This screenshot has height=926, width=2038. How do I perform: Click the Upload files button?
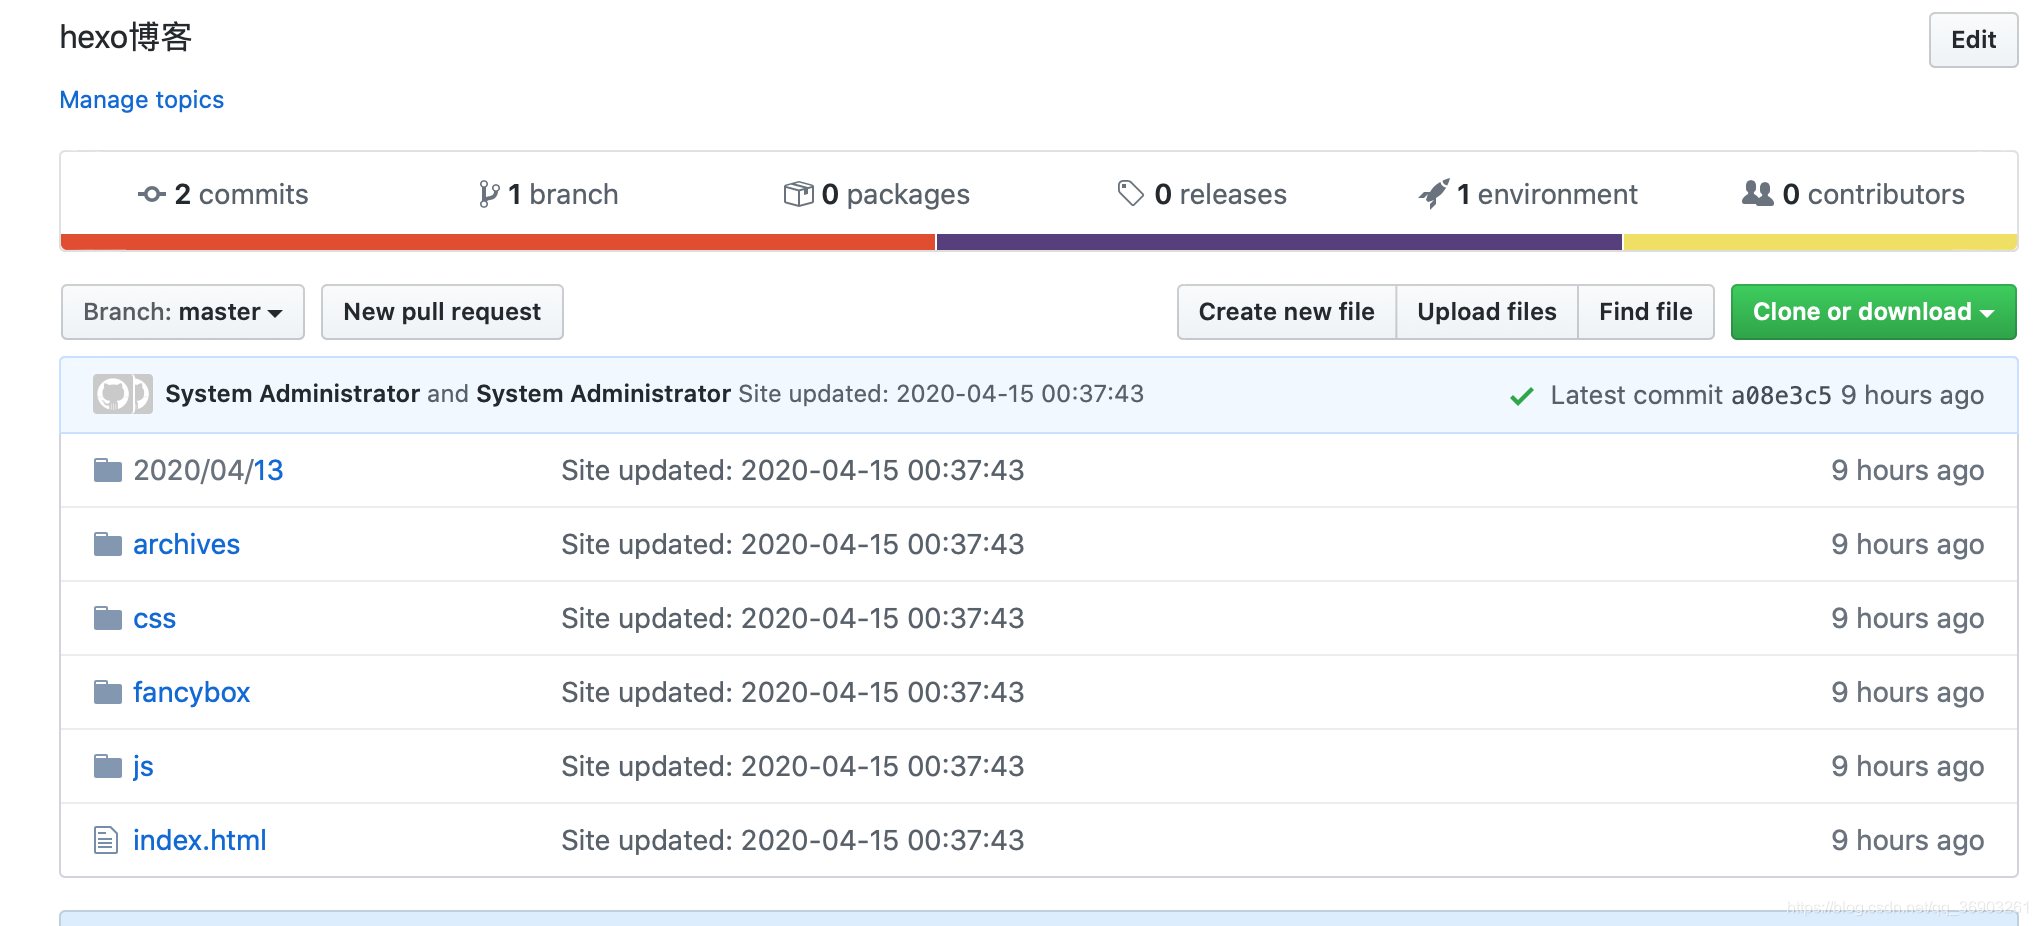click(1487, 312)
